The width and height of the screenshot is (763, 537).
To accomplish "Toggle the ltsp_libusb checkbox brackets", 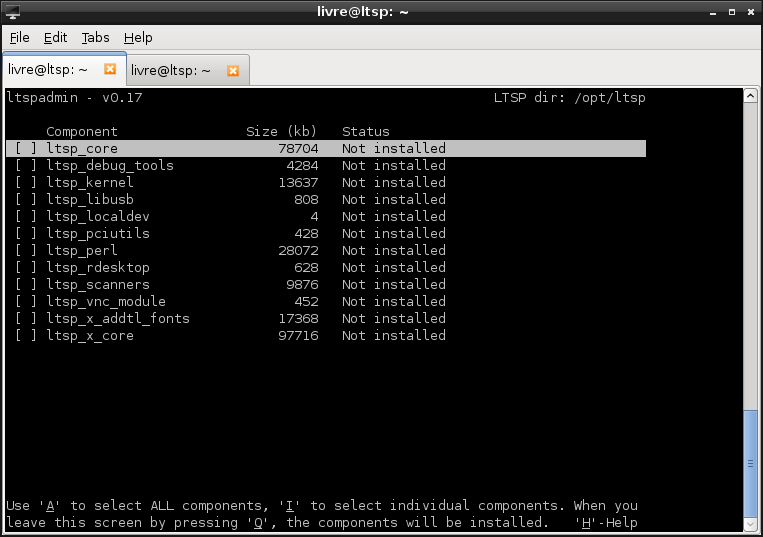I will pyautogui.click(x=26, y=199).
